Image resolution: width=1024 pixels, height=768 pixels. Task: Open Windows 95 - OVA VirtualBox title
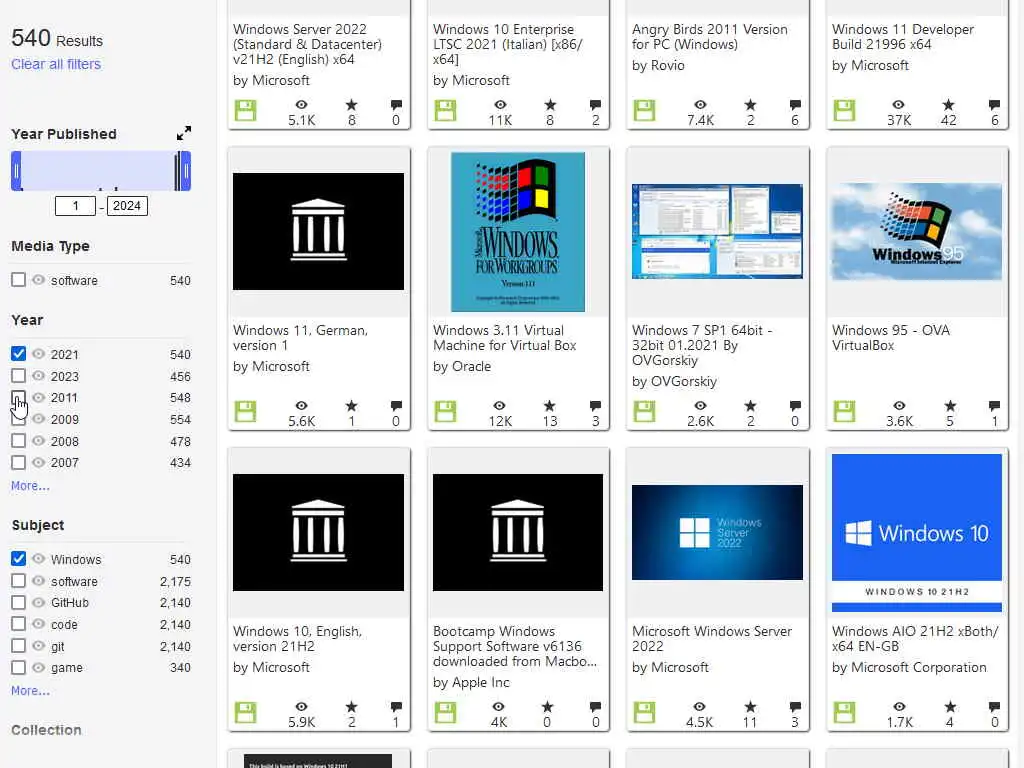tap(891, 338)
